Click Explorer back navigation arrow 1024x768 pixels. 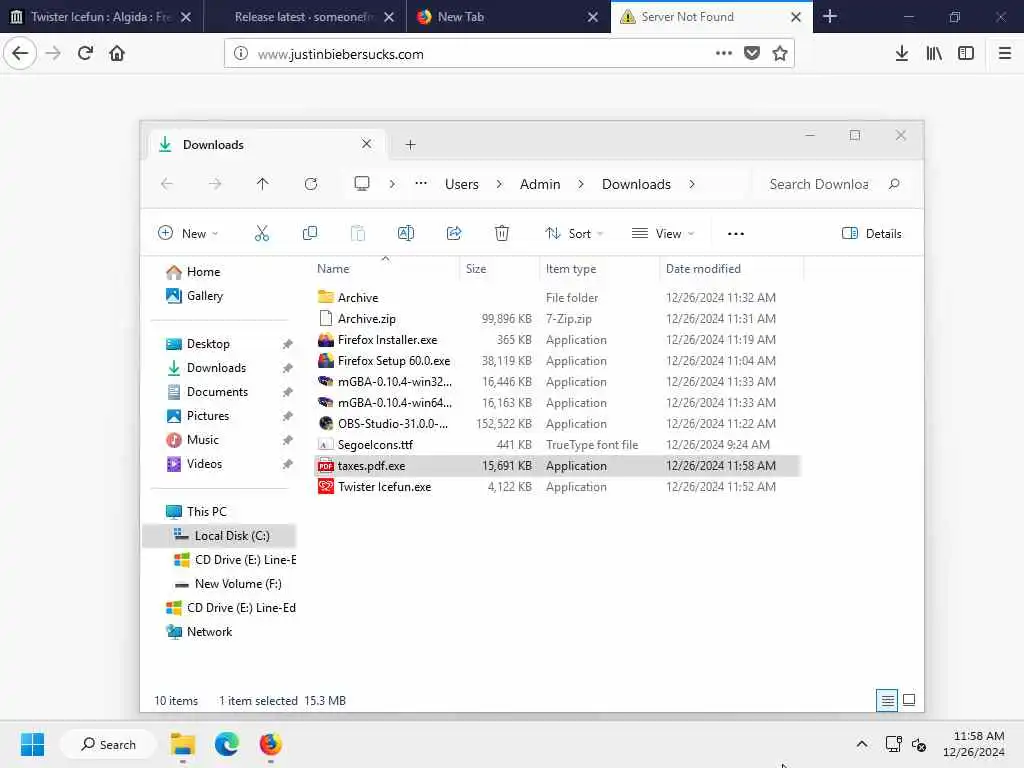(167, 184)
